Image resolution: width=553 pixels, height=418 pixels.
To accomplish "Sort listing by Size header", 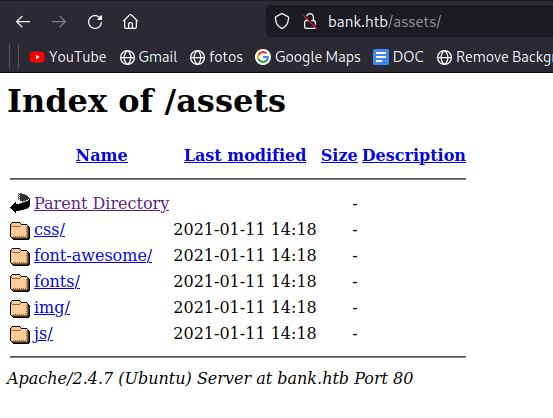I will point(339,155).
